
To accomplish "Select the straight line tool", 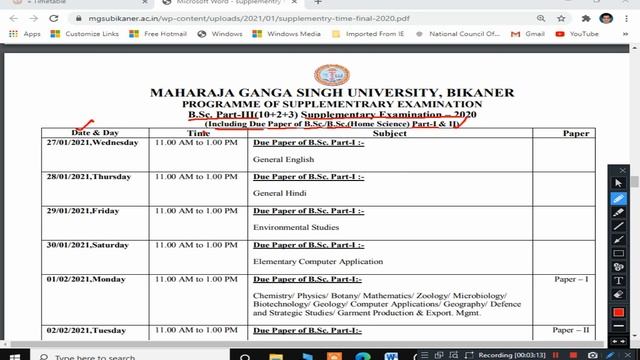I will [x=618, y=226].
